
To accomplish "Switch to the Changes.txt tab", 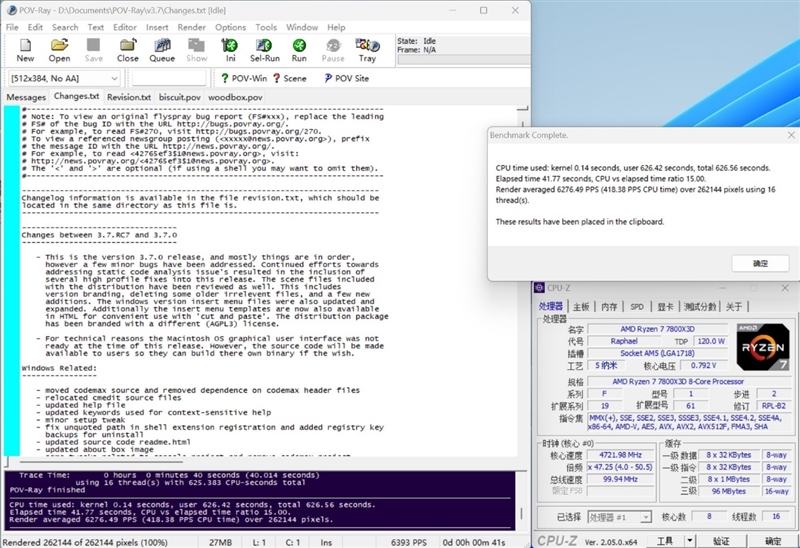I will pyautogui.click(x=77, y=96).
